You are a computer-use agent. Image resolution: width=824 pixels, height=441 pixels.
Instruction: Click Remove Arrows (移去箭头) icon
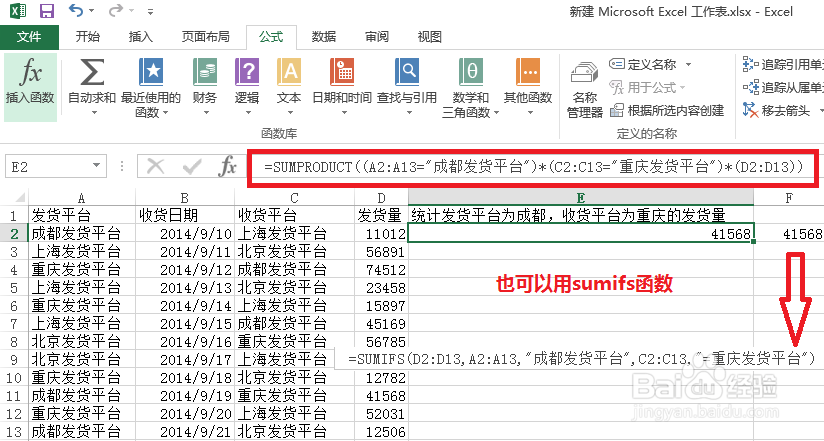748,110
